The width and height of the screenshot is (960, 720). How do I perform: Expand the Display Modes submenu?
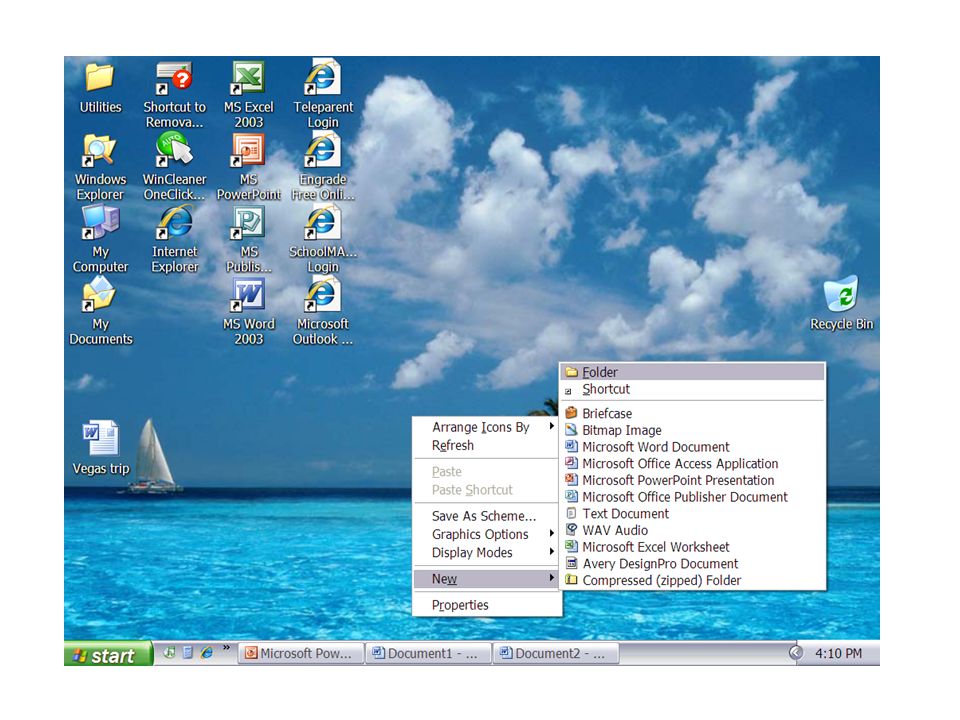click(x=487, y=553)
